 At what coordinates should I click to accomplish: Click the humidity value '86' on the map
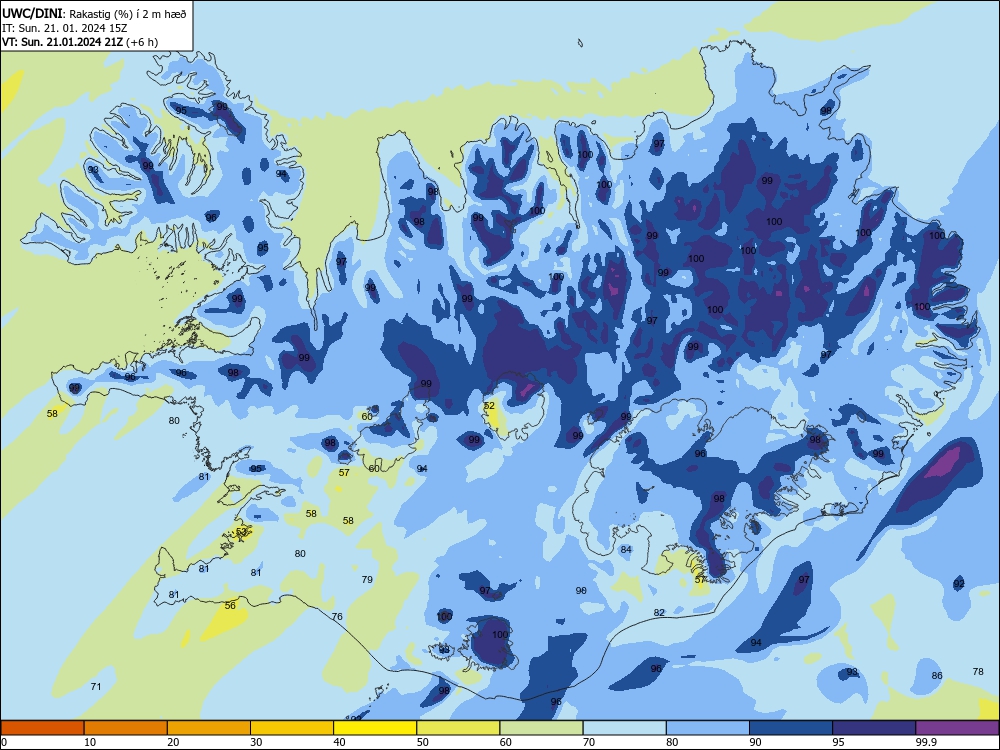coord(937,675)
